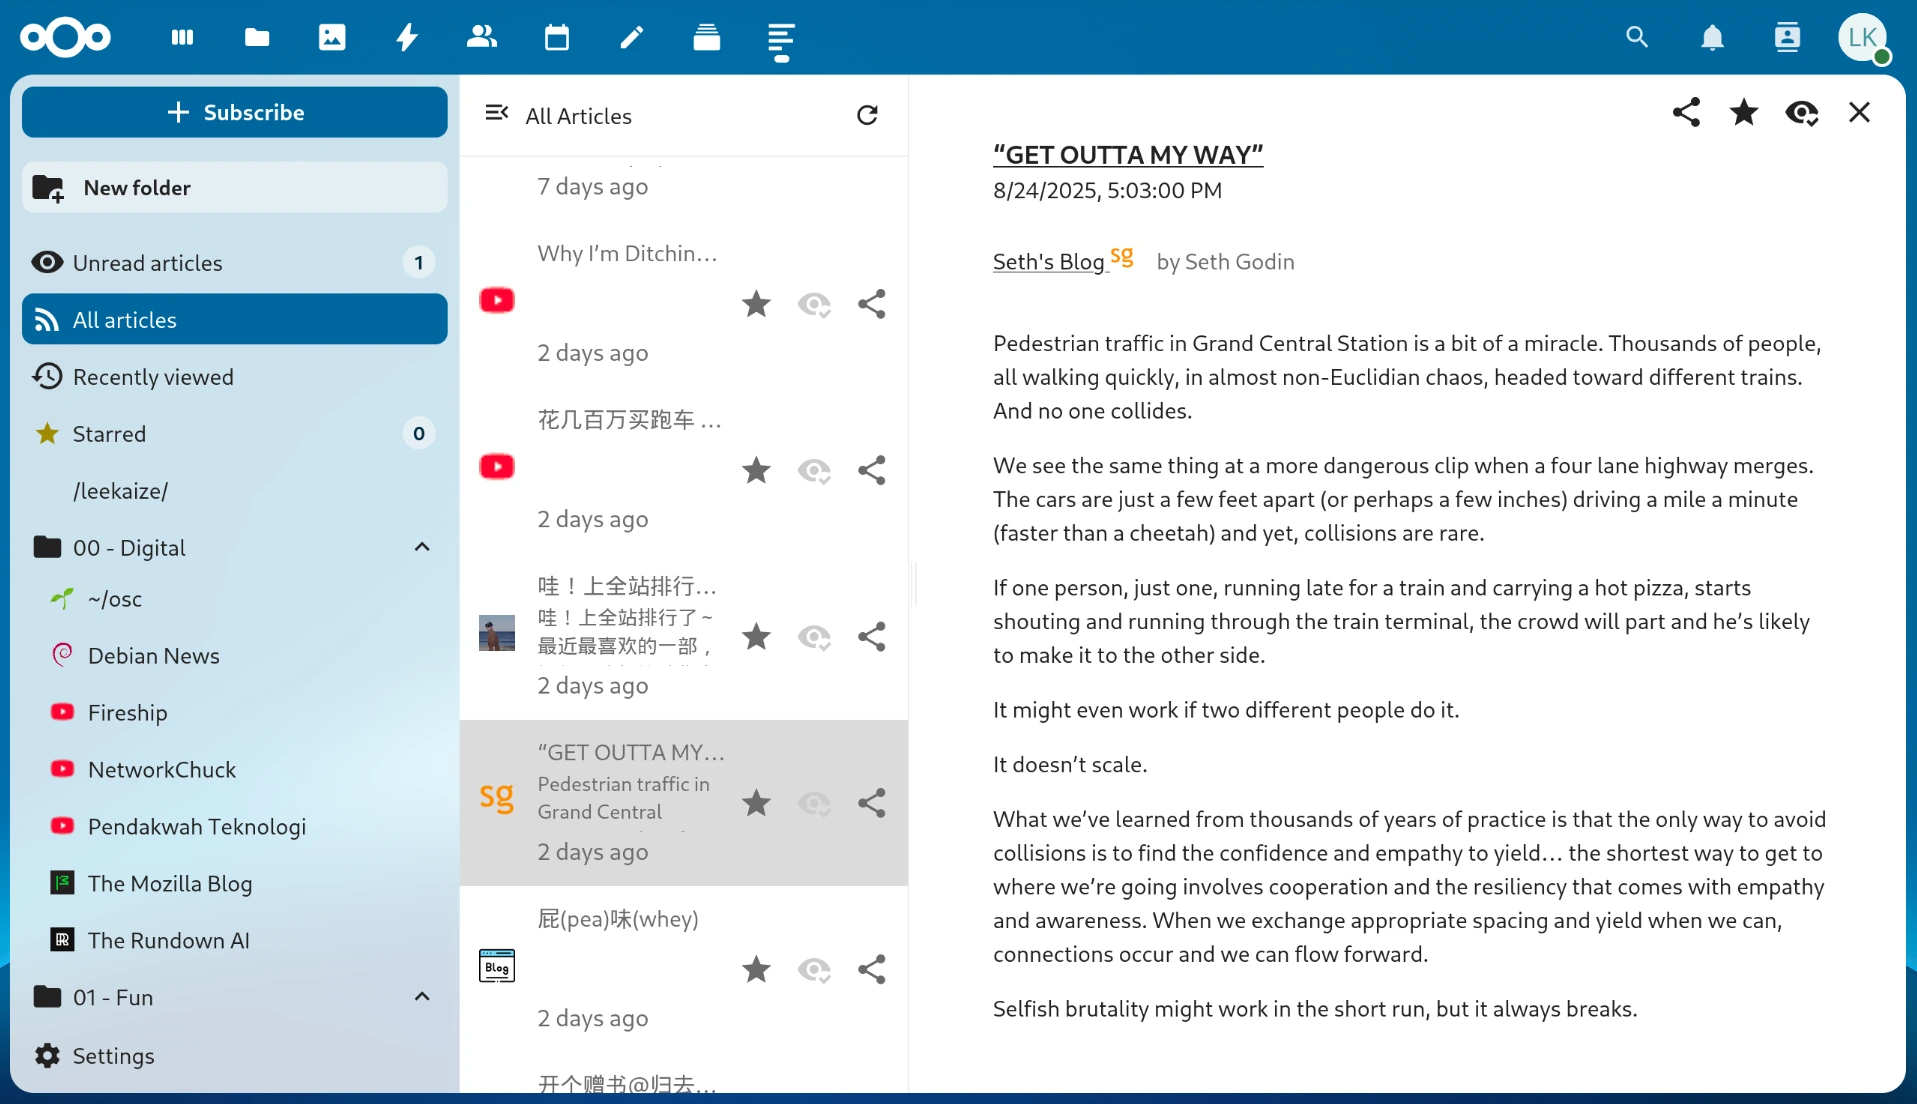Open the notifications bell
This screenshot has width=1917, height=1104.
tap(1712, 38)
